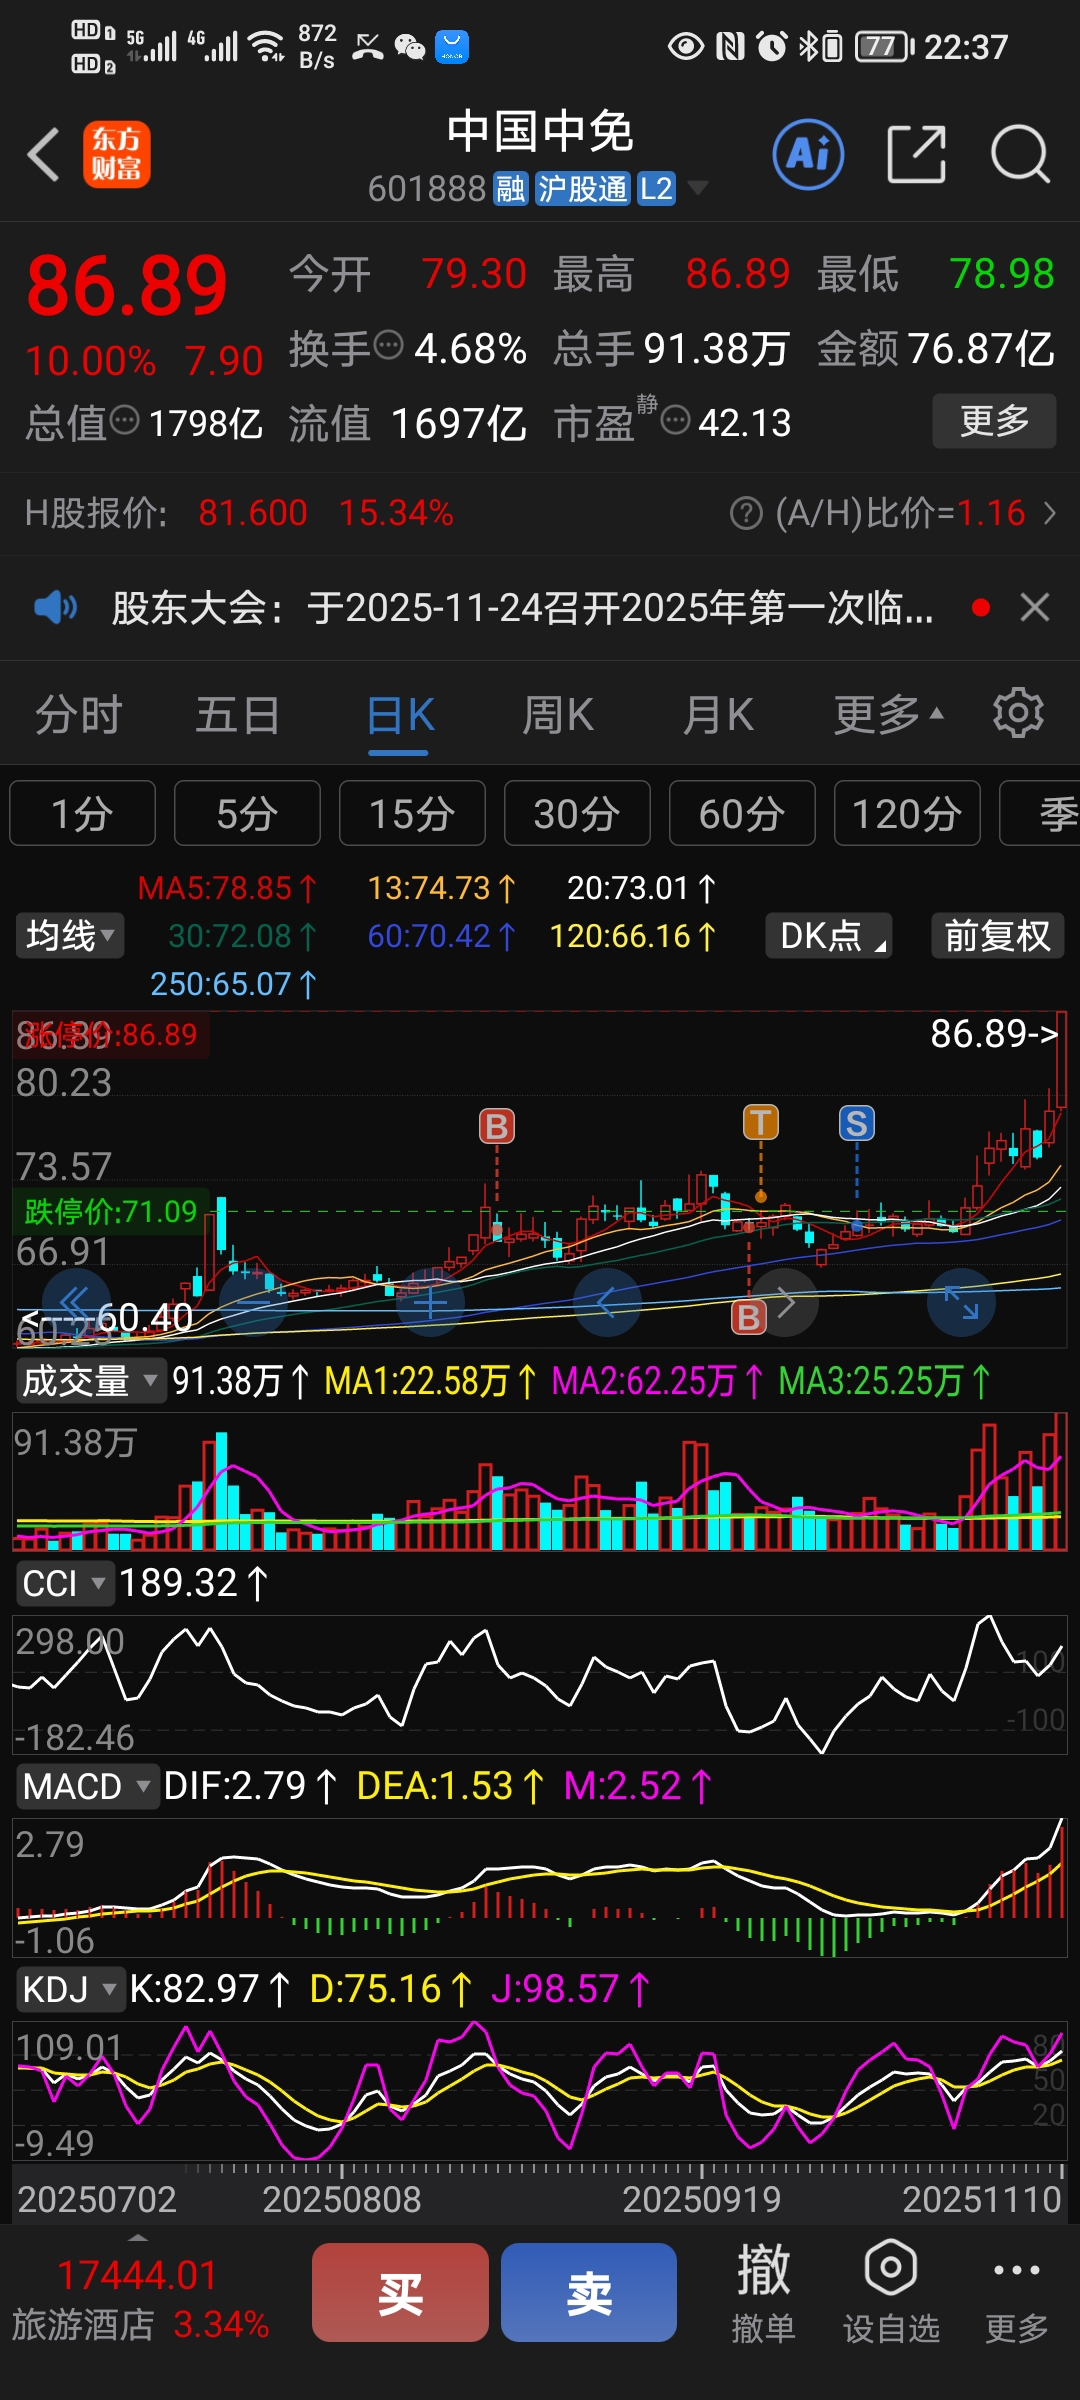Image resolution: width=1080 pixels, height=2400 pixels.
Task: Tap the 86.89 current price
Action: [x=128, y=286]
